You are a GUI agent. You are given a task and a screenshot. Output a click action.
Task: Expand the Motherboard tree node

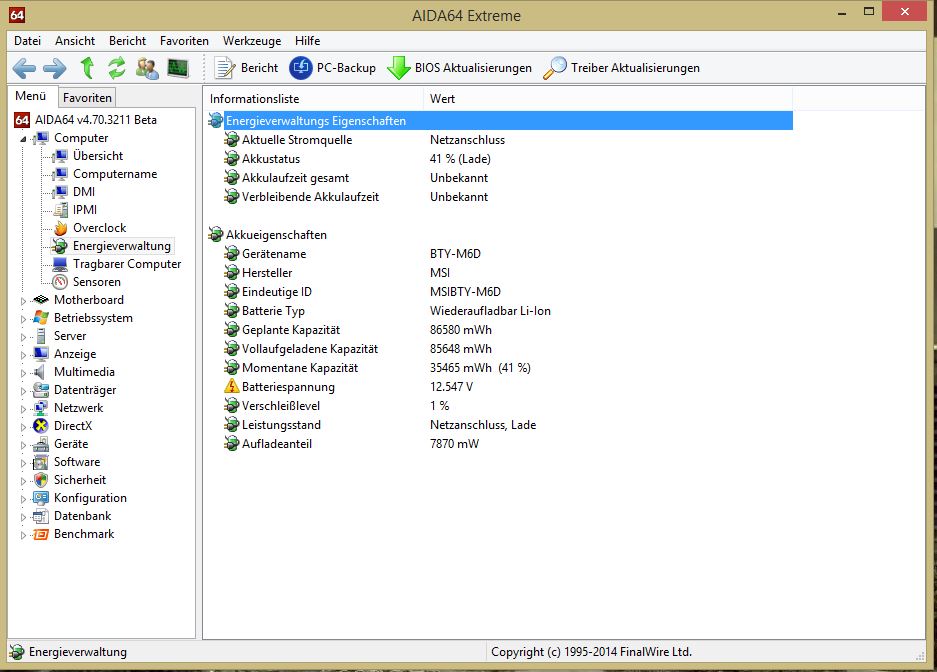pos(23,300)
